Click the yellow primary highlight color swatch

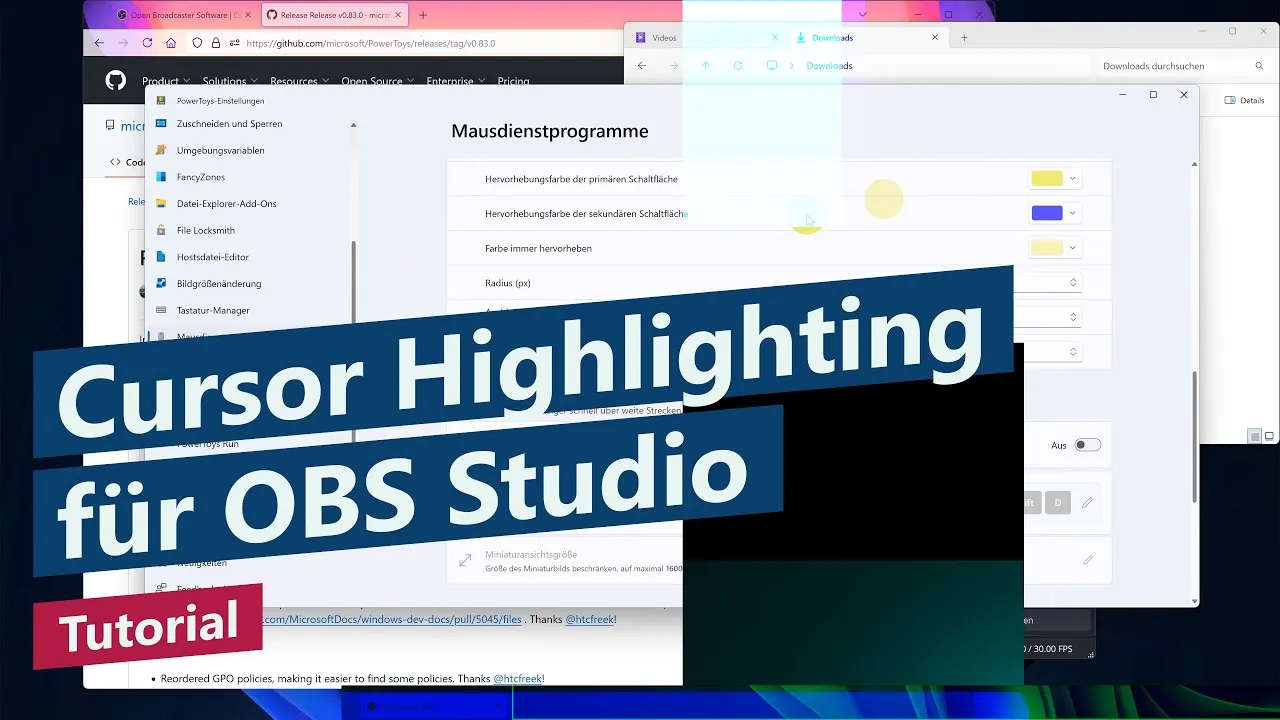point(1047,179)
